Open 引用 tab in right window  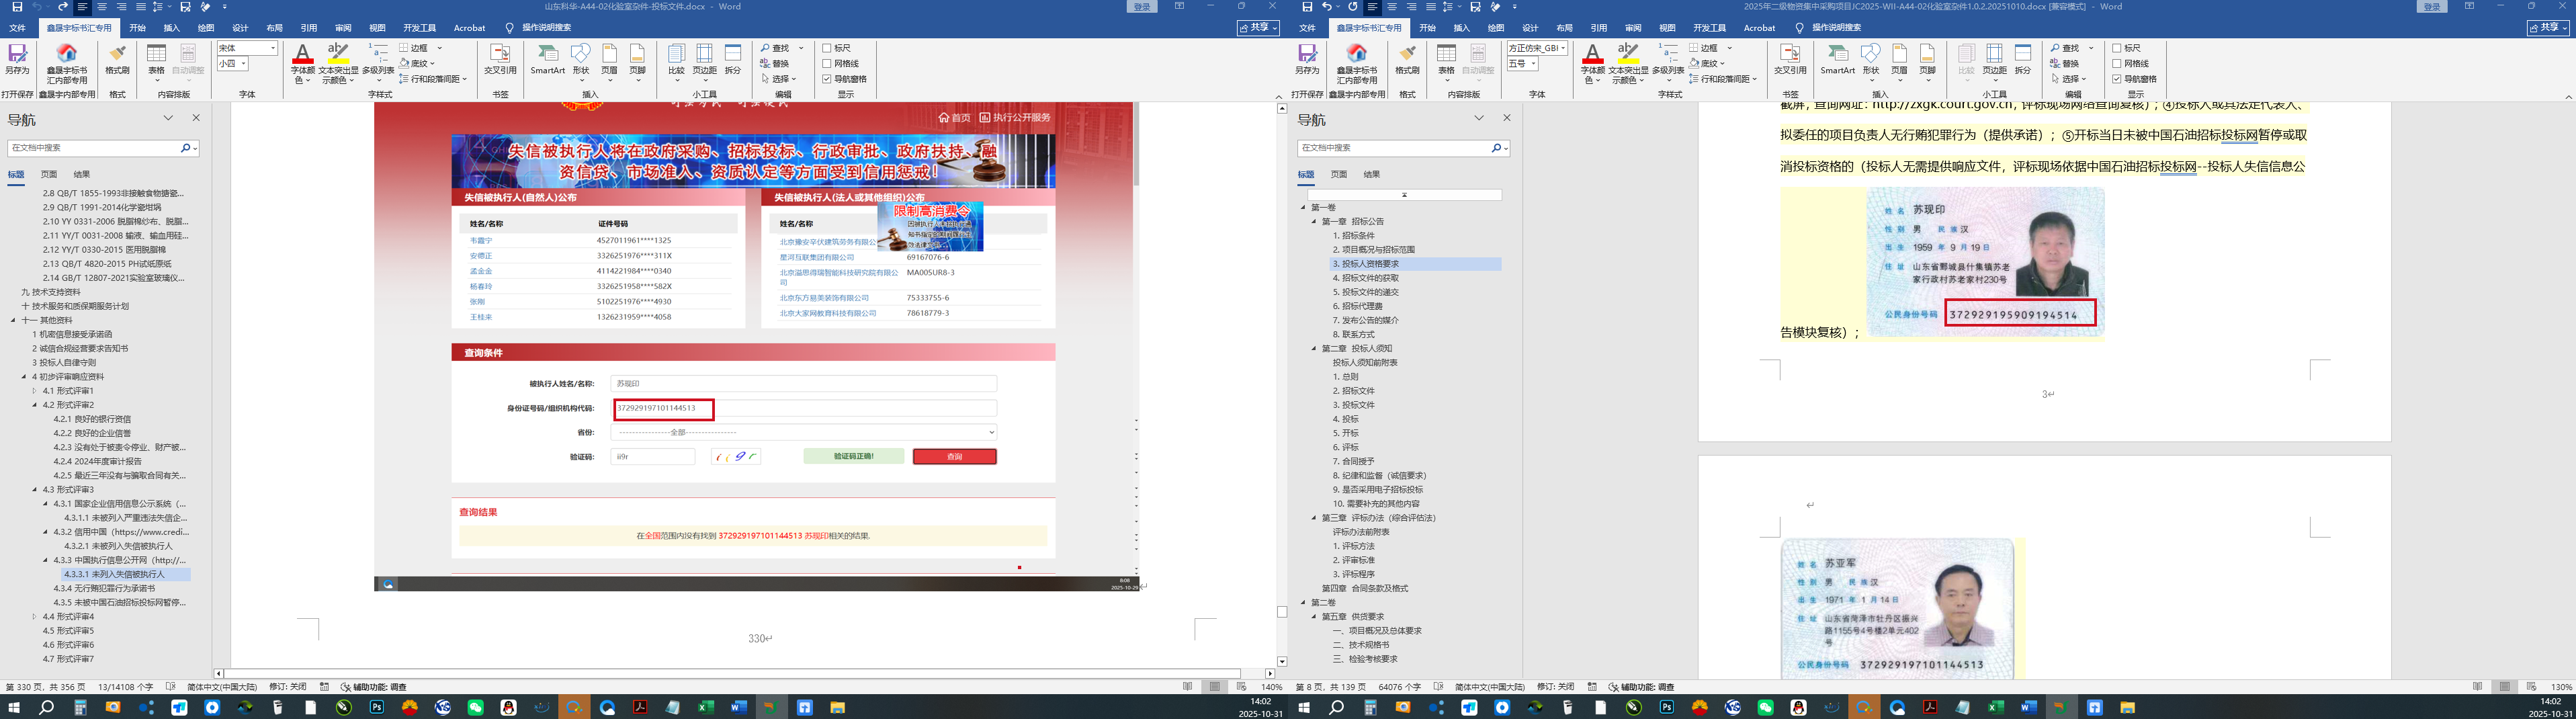pyautogui.click(x=1599, y=28)
